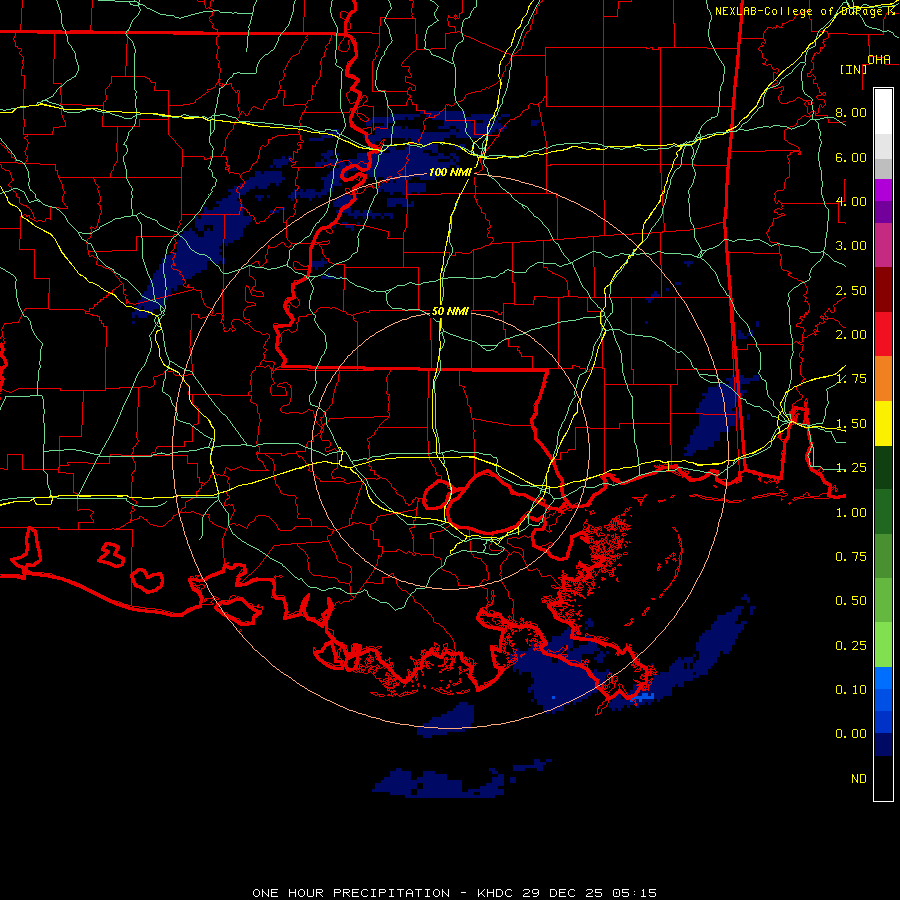Click the 0.50 legend value
The height and width of the screenshot is (900, 900).
pos(851,601)
